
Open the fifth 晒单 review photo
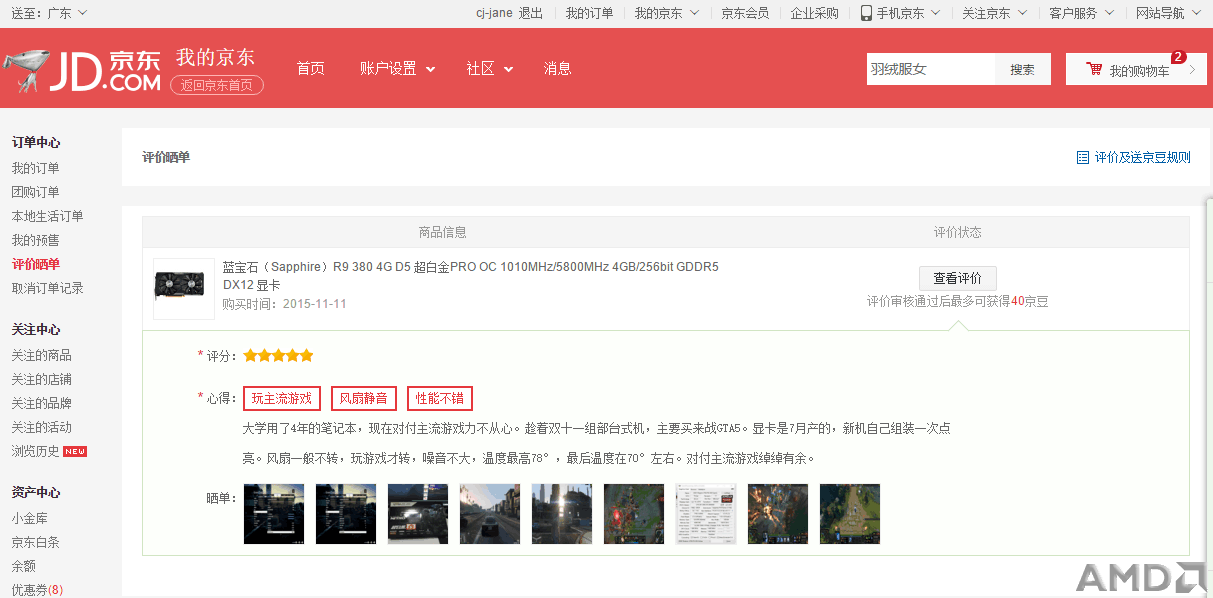562,514
